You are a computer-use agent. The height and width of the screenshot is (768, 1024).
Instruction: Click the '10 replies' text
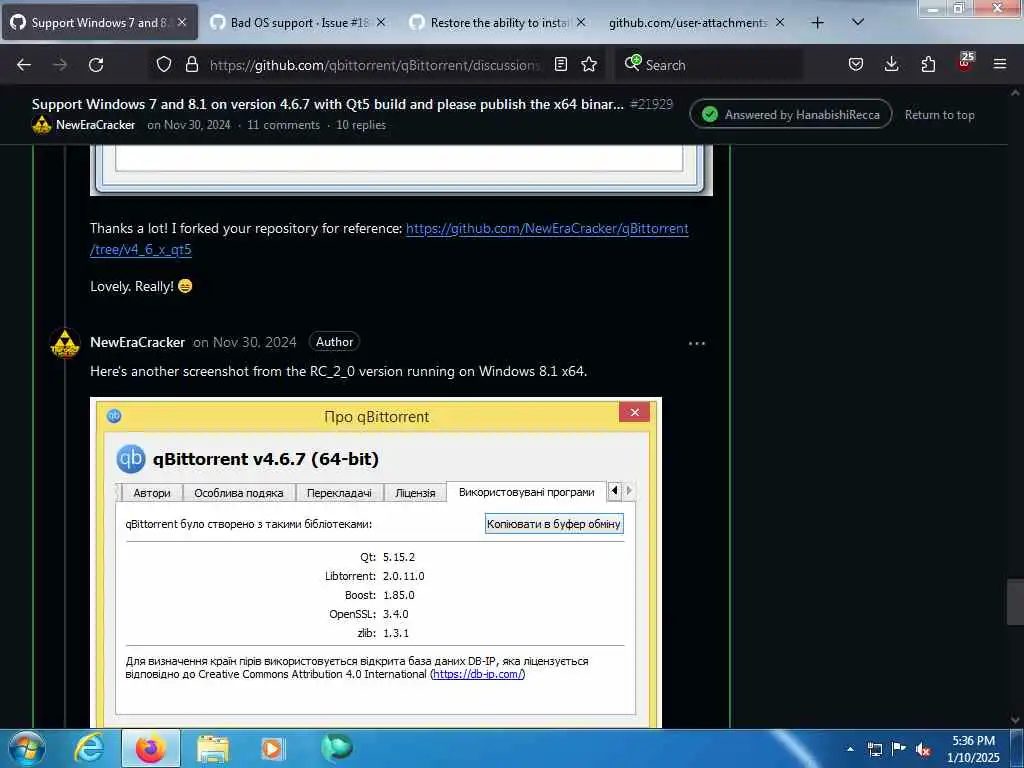[x=360, y=125]
